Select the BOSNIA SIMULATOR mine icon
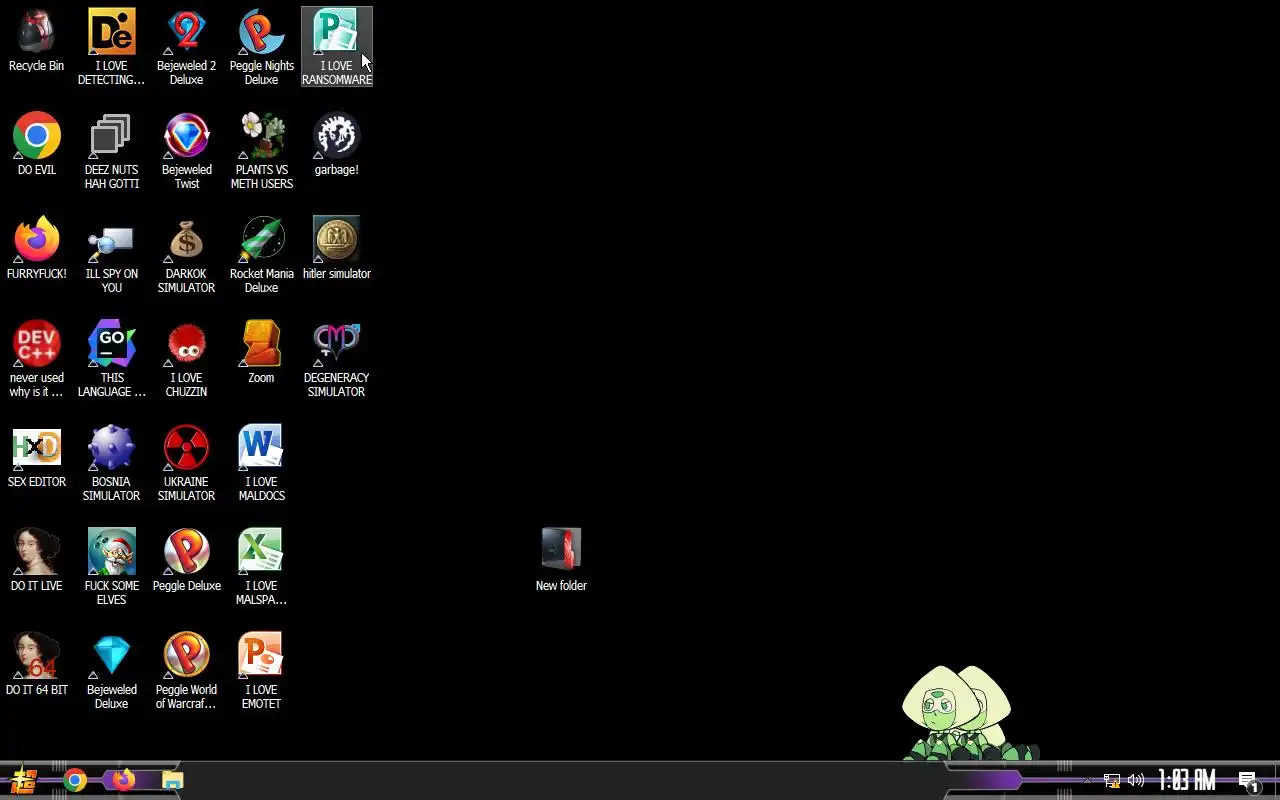 pyautogui.click(x=111, y=463)
